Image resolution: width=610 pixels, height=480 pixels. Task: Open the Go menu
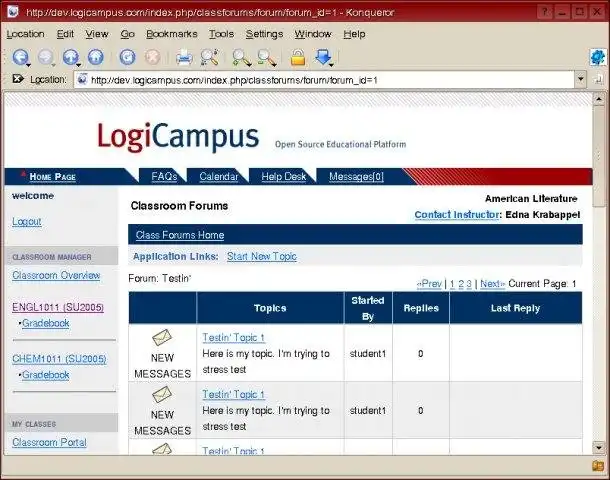[x=127, y=34]
